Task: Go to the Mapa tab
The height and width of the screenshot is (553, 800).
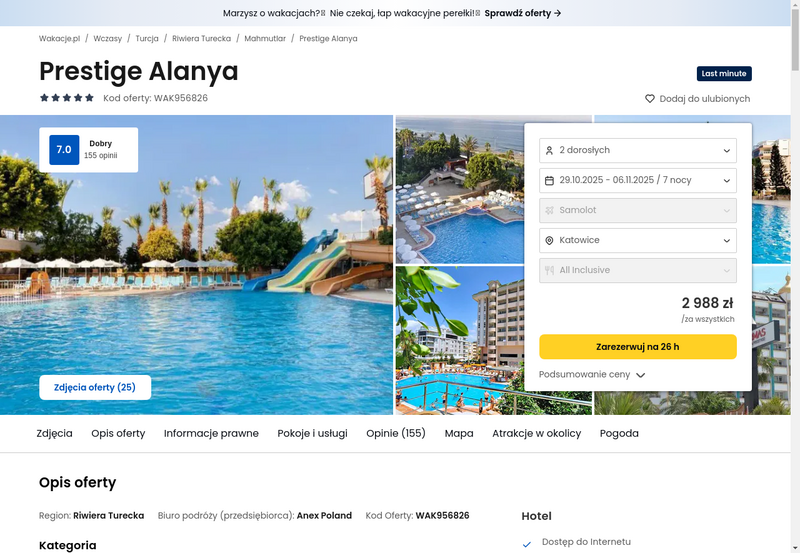Action: pyautogui.click(x=459, y=433)
